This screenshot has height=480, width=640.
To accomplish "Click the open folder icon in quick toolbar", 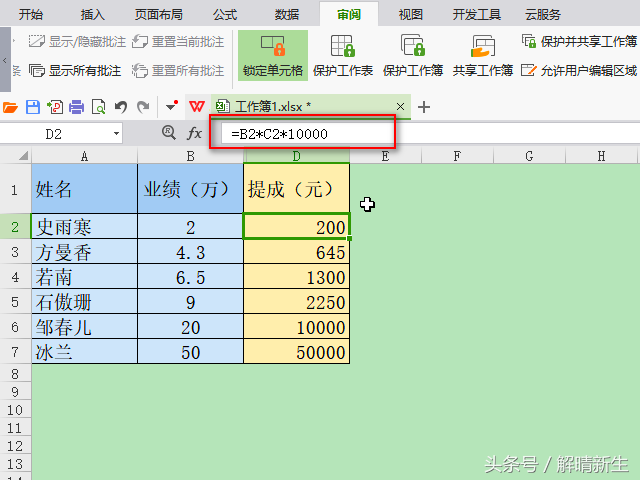I will [x=10, y=107].
